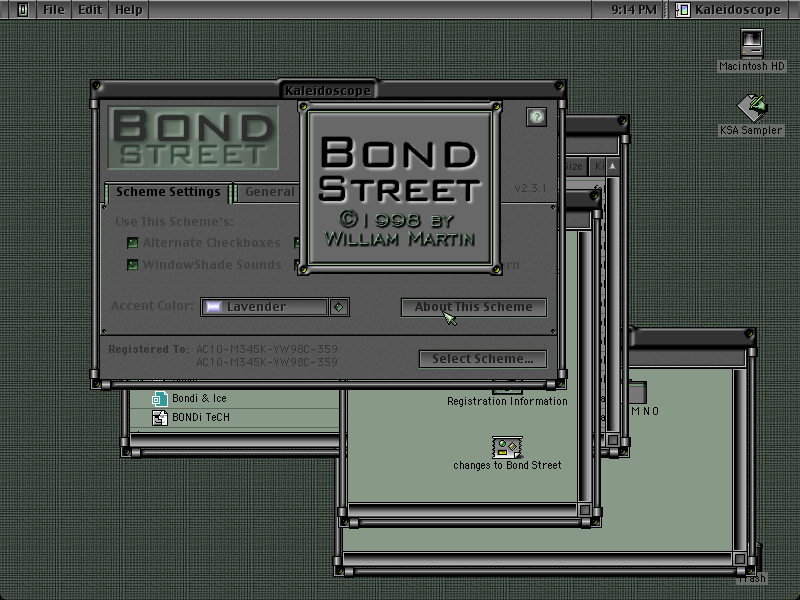The image size is (800, 600).
Task: Select the changes to Bond Street document icon
Action: coord(507,447)
